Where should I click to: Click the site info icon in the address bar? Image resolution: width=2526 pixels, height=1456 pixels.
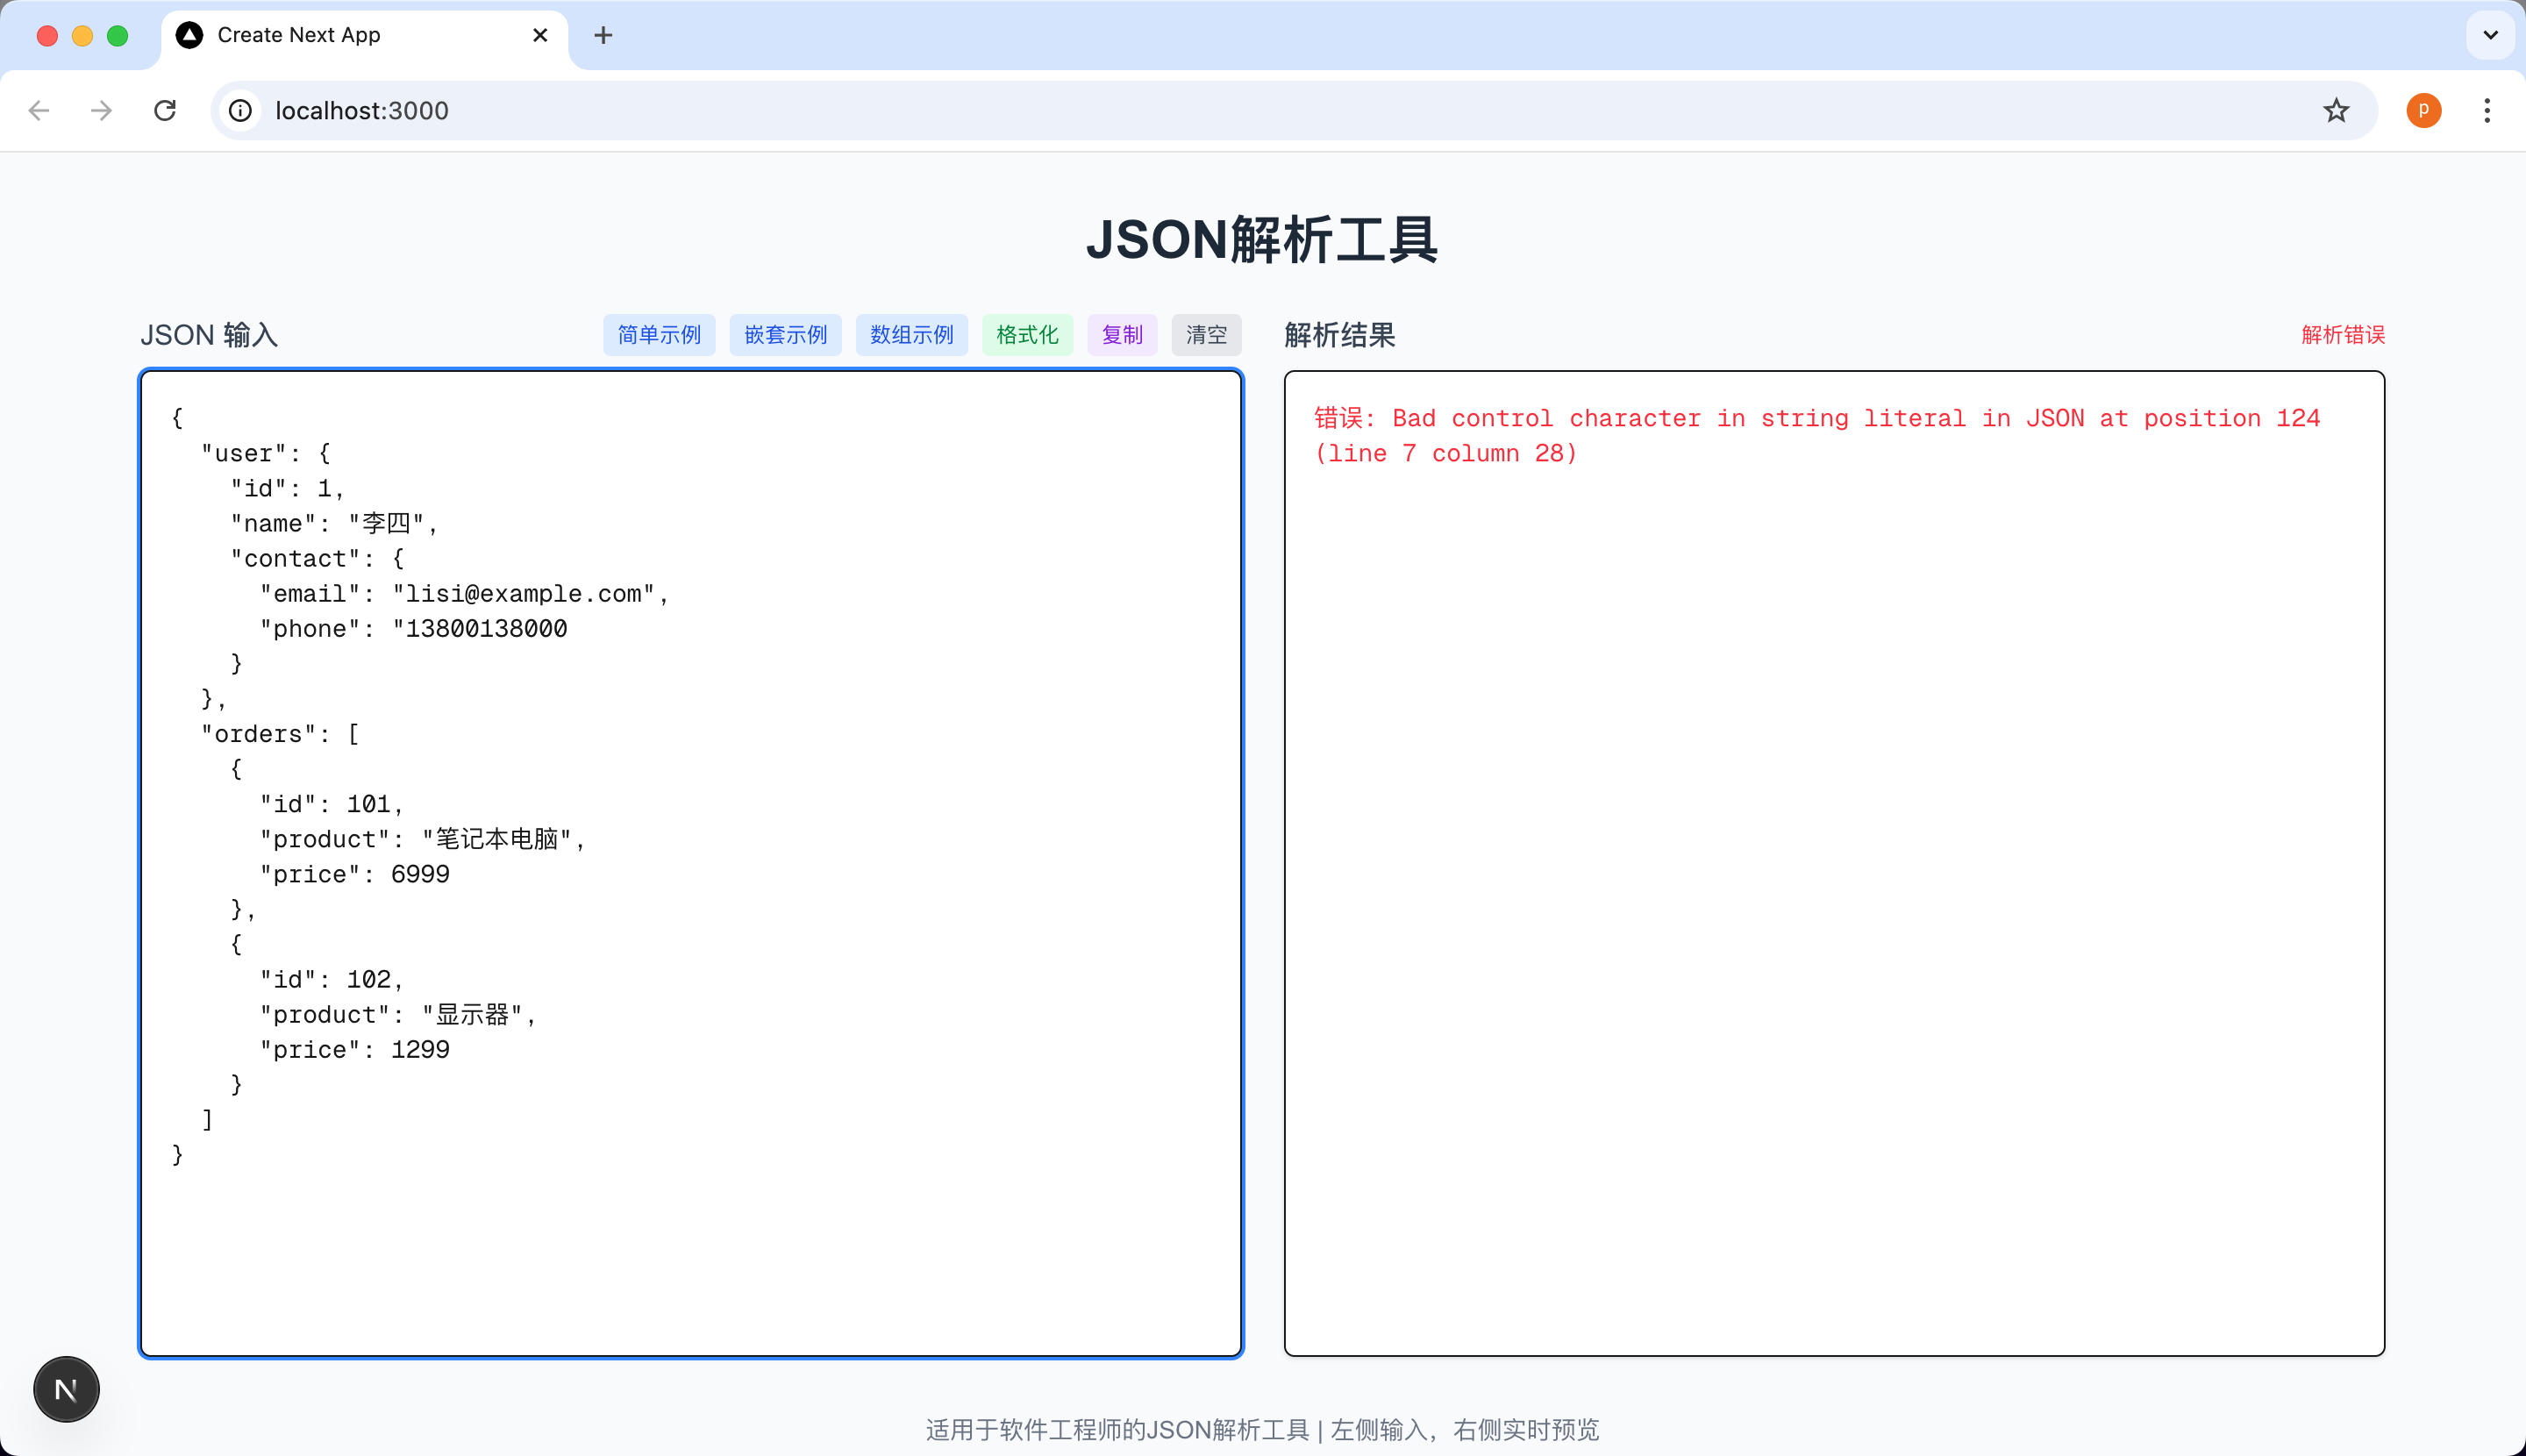click(x=240, y=110)
